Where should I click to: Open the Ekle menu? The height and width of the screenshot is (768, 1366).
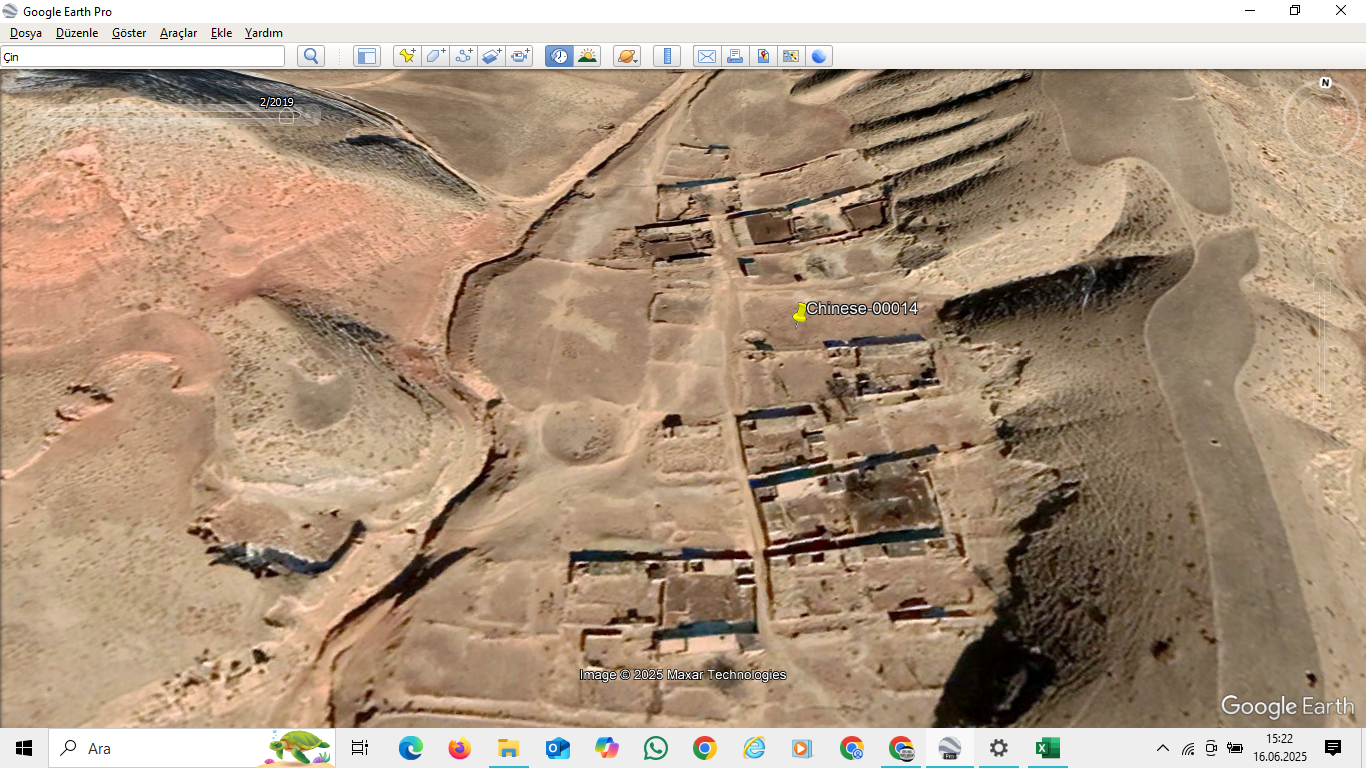pyautogui.click(x=221, y=33)
